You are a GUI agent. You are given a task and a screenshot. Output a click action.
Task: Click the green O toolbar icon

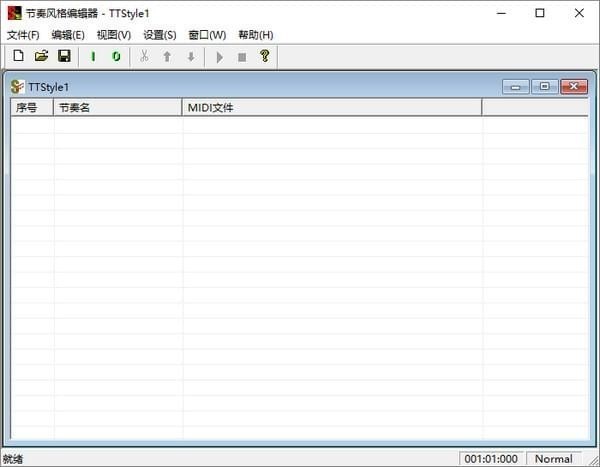[116, 57]
